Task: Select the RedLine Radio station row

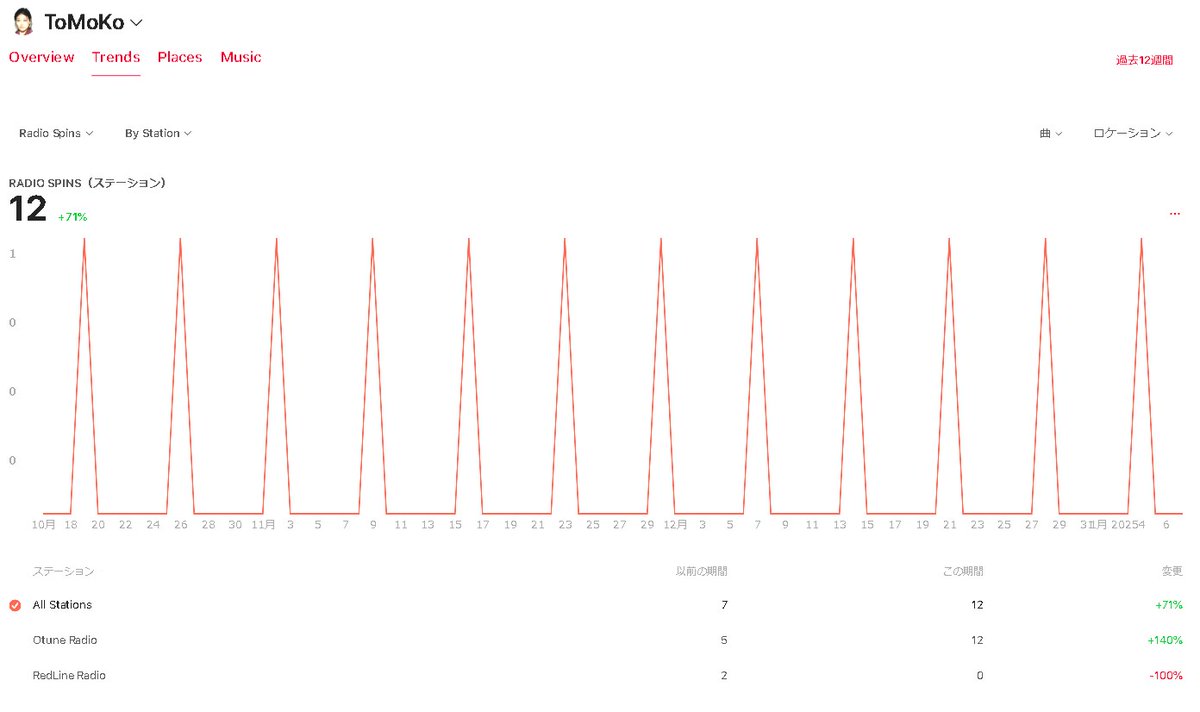Action: point(596,675)
